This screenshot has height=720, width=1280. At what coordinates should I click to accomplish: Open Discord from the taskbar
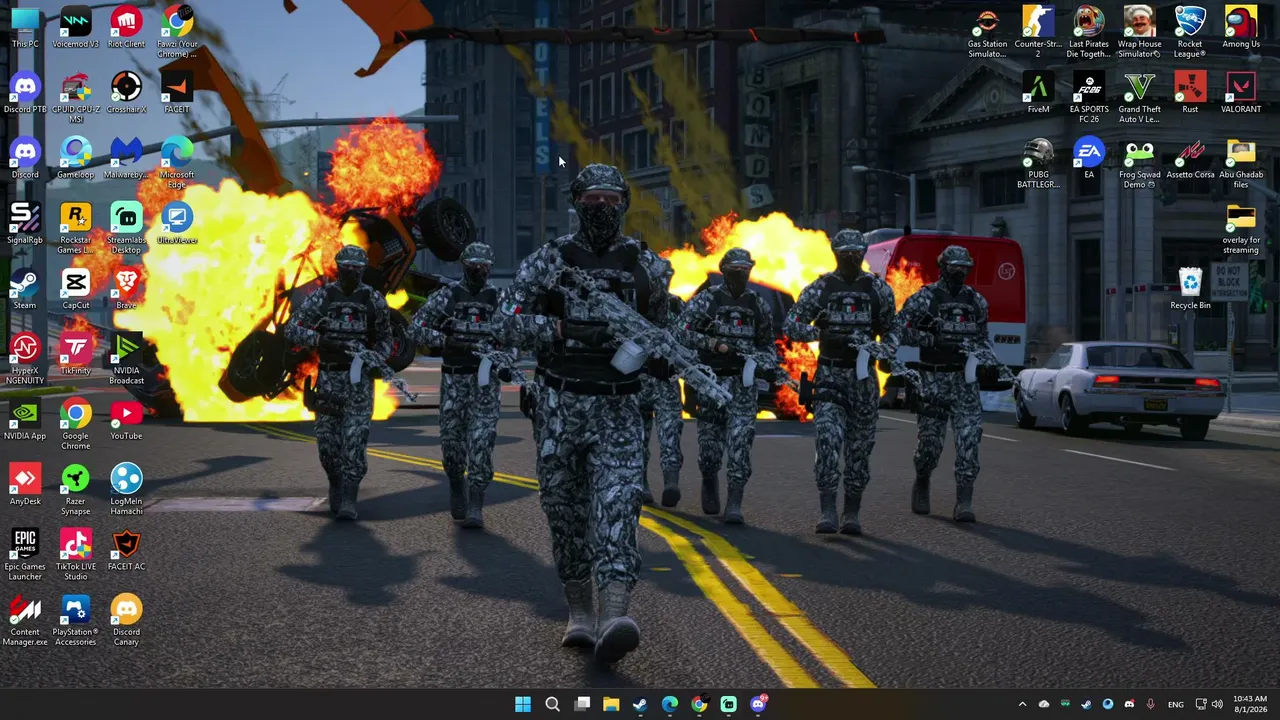(x=758, y=704)
